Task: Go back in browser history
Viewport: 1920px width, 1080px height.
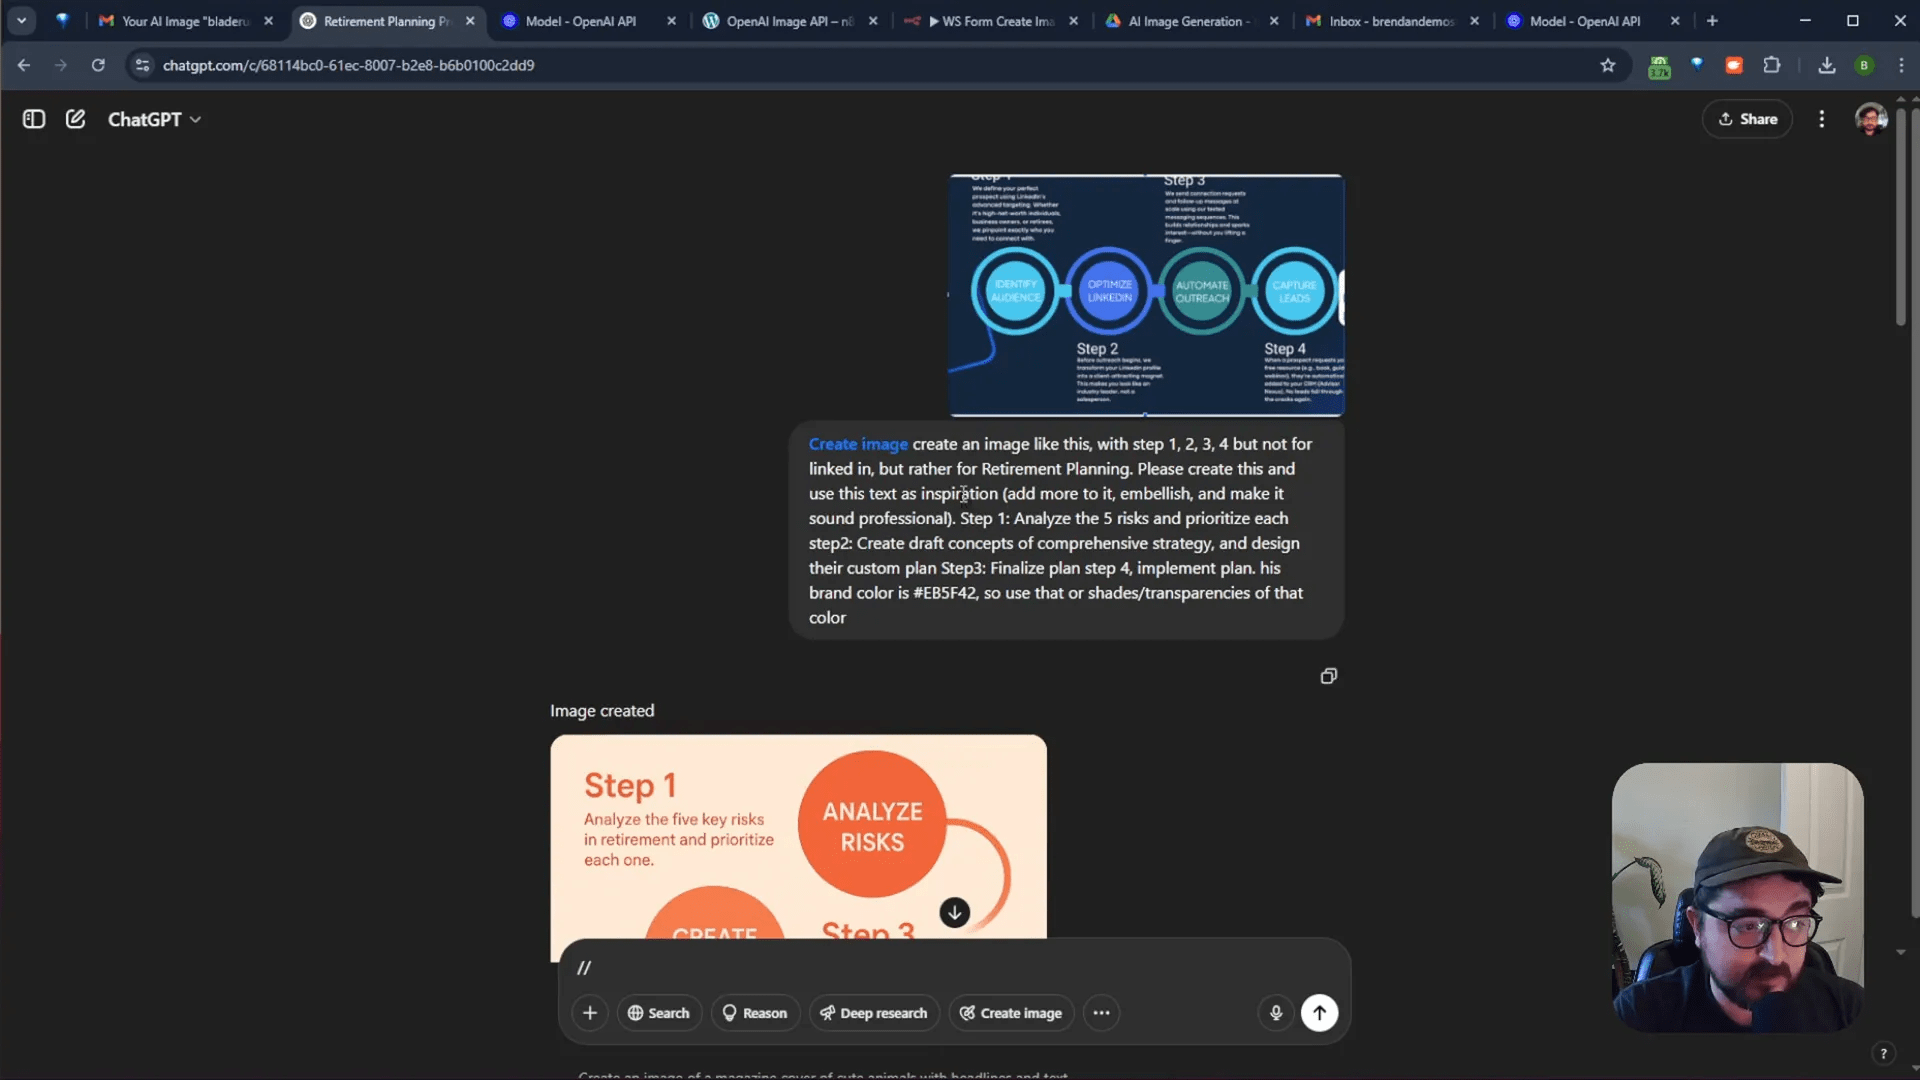Action: tap(24, 65)
